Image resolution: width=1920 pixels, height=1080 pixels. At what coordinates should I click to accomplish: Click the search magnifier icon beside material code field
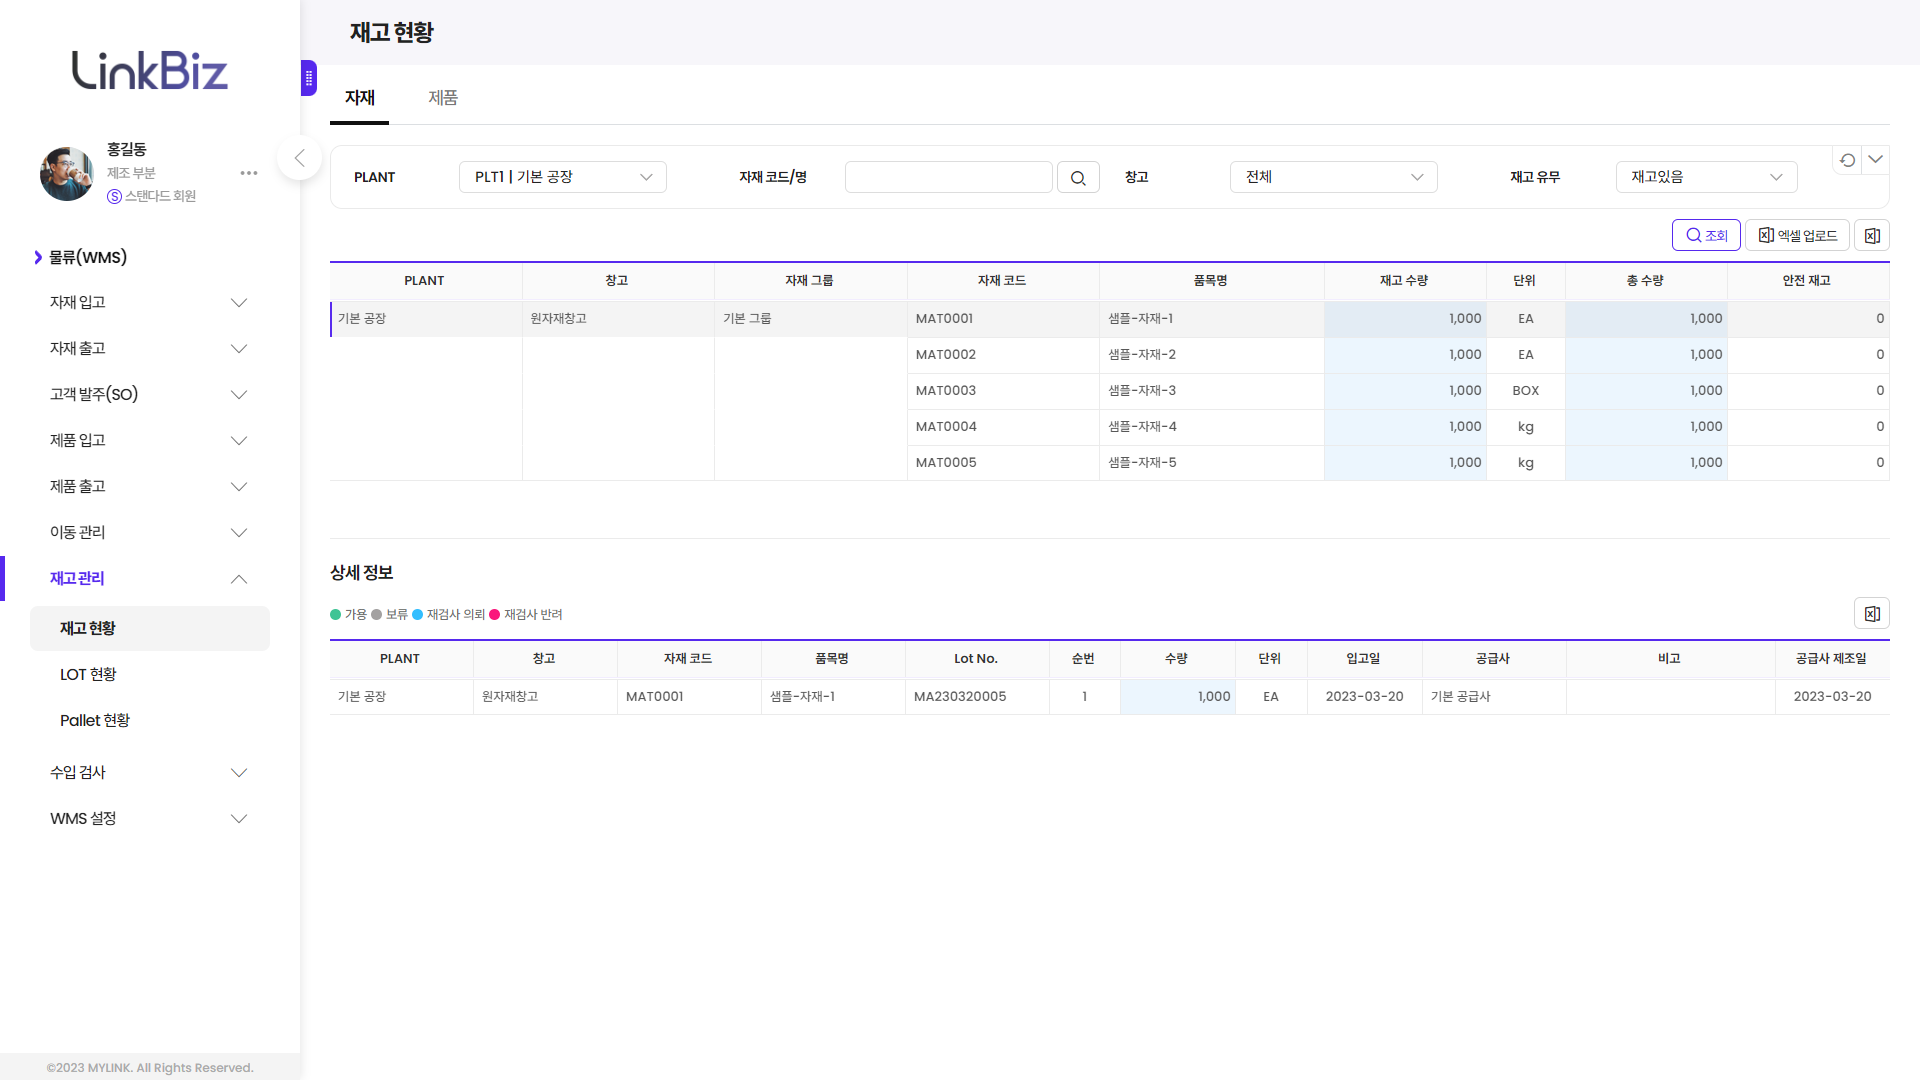[x=1078, y=178]
